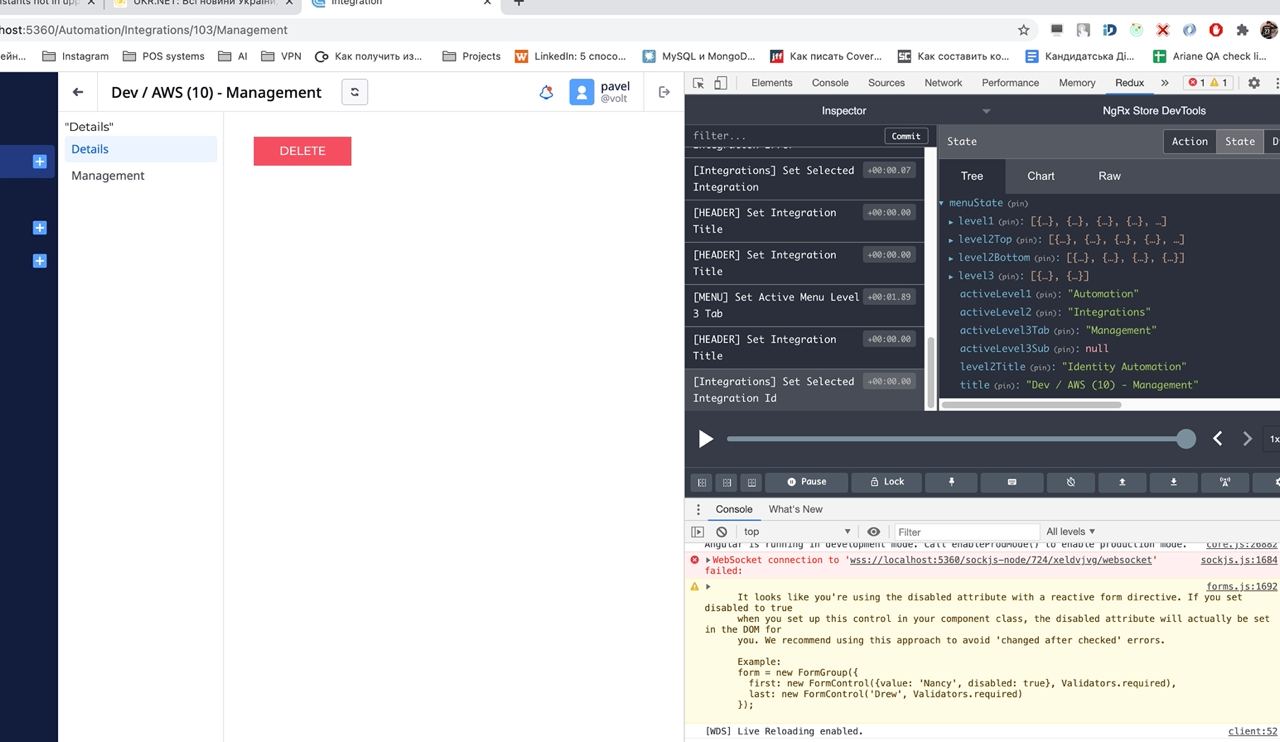Open the Inspector monitor dropdown
Screen dimensions: 1280x742
[986, 111]
